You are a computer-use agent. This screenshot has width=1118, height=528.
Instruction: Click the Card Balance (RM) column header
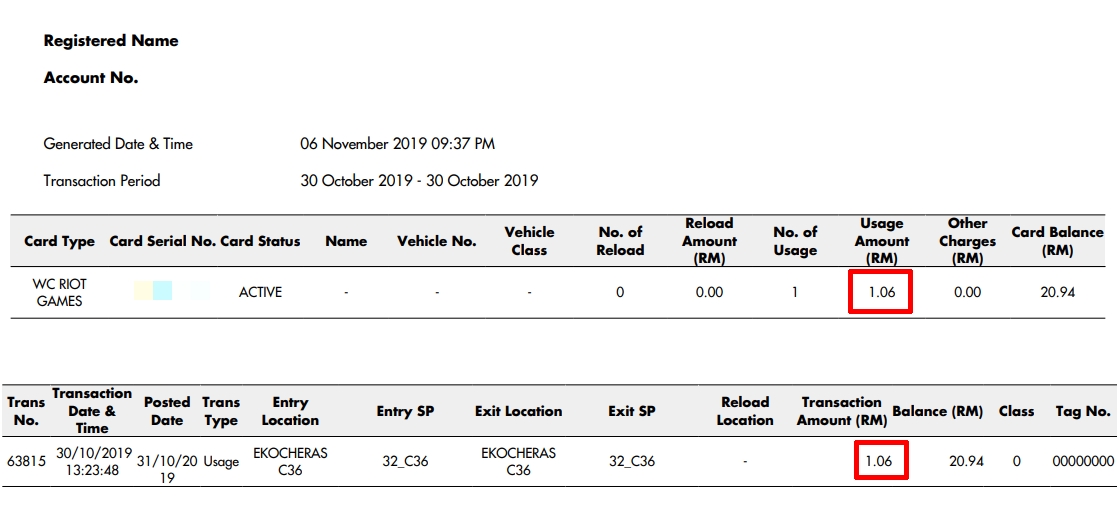coord(1057,241)
